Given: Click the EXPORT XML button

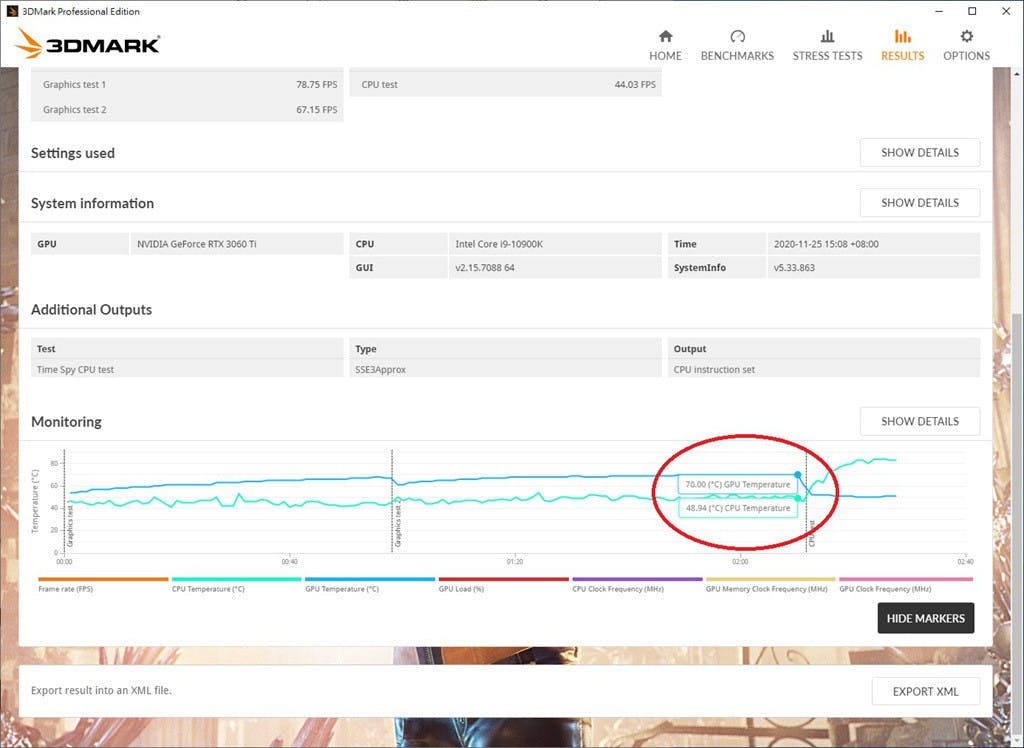Looking at the screenshot, I should 925,691.
